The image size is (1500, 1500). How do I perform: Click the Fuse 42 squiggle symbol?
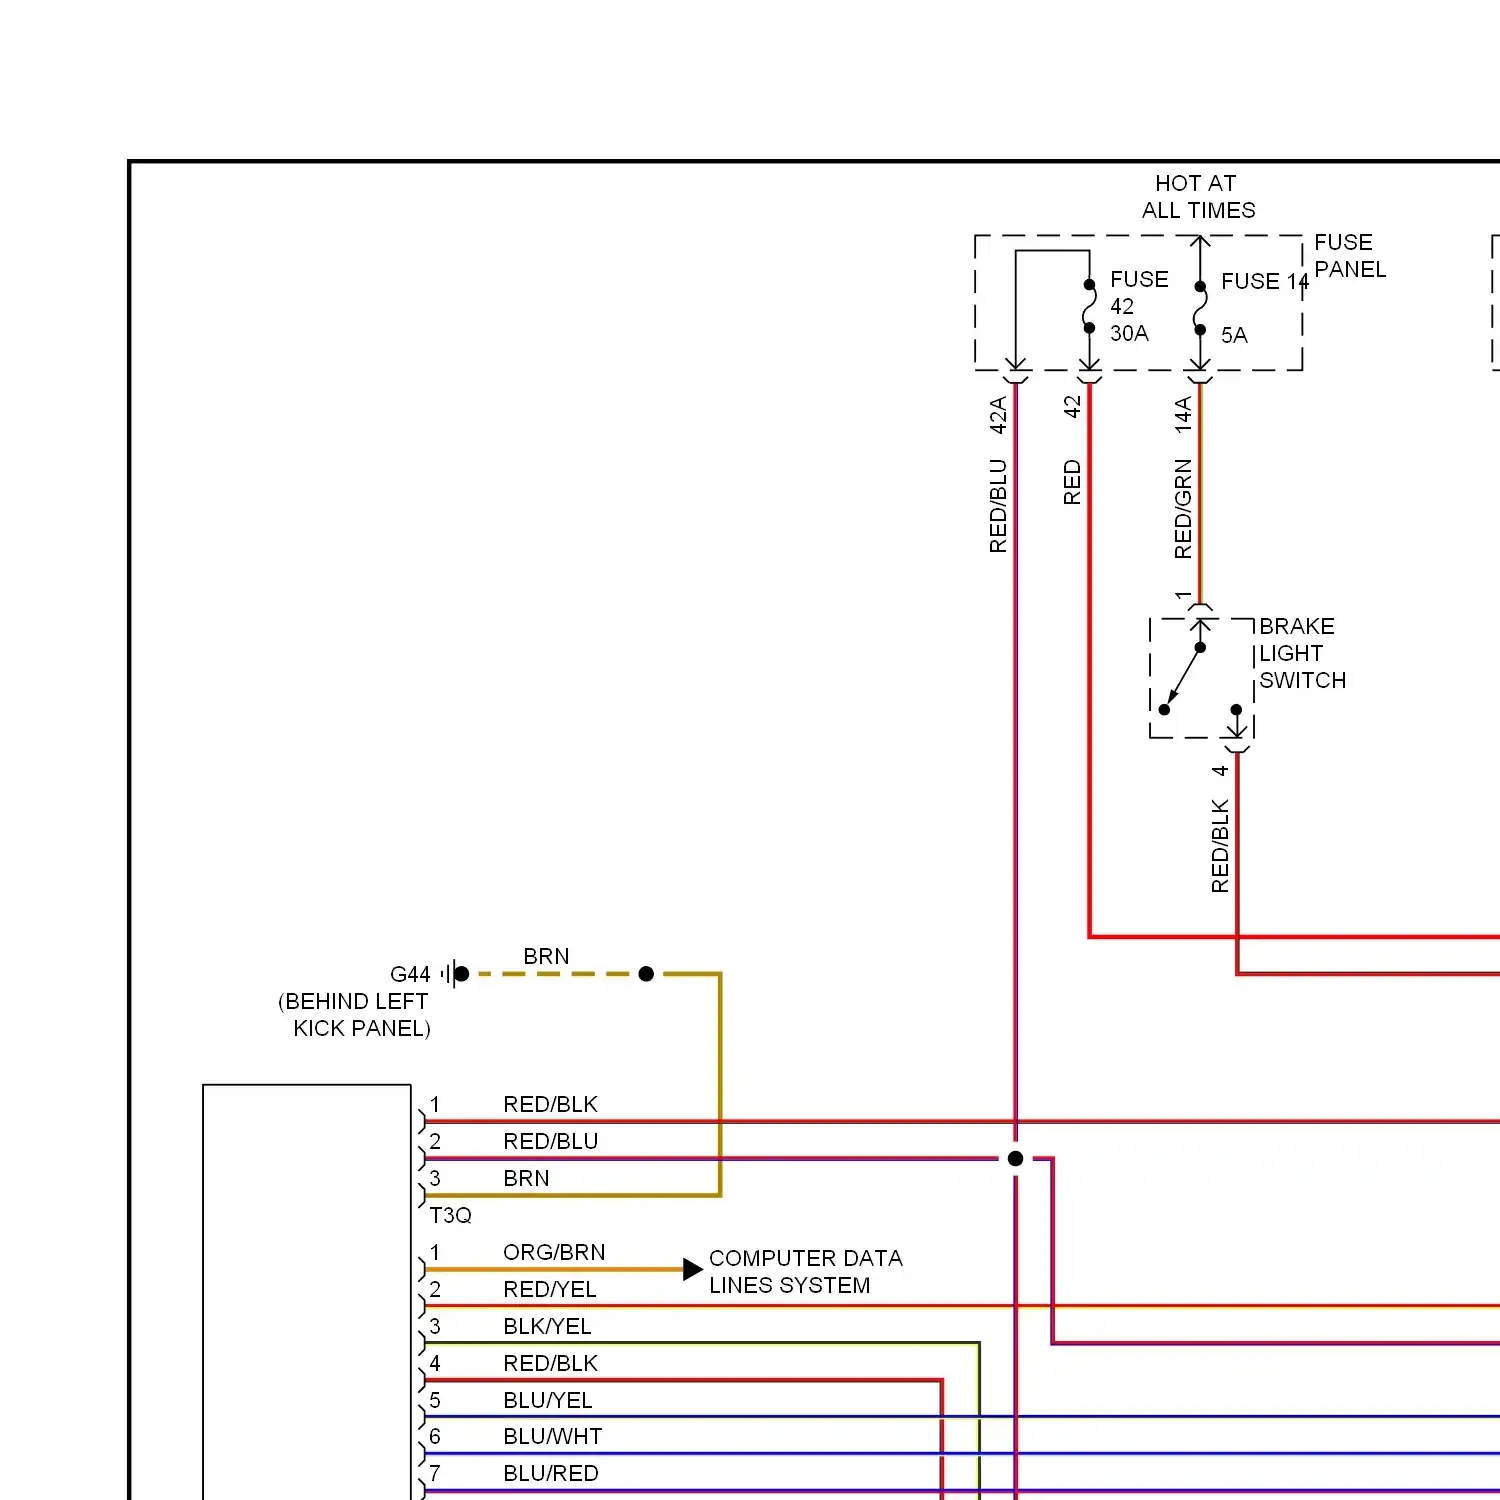point(1089,307)
